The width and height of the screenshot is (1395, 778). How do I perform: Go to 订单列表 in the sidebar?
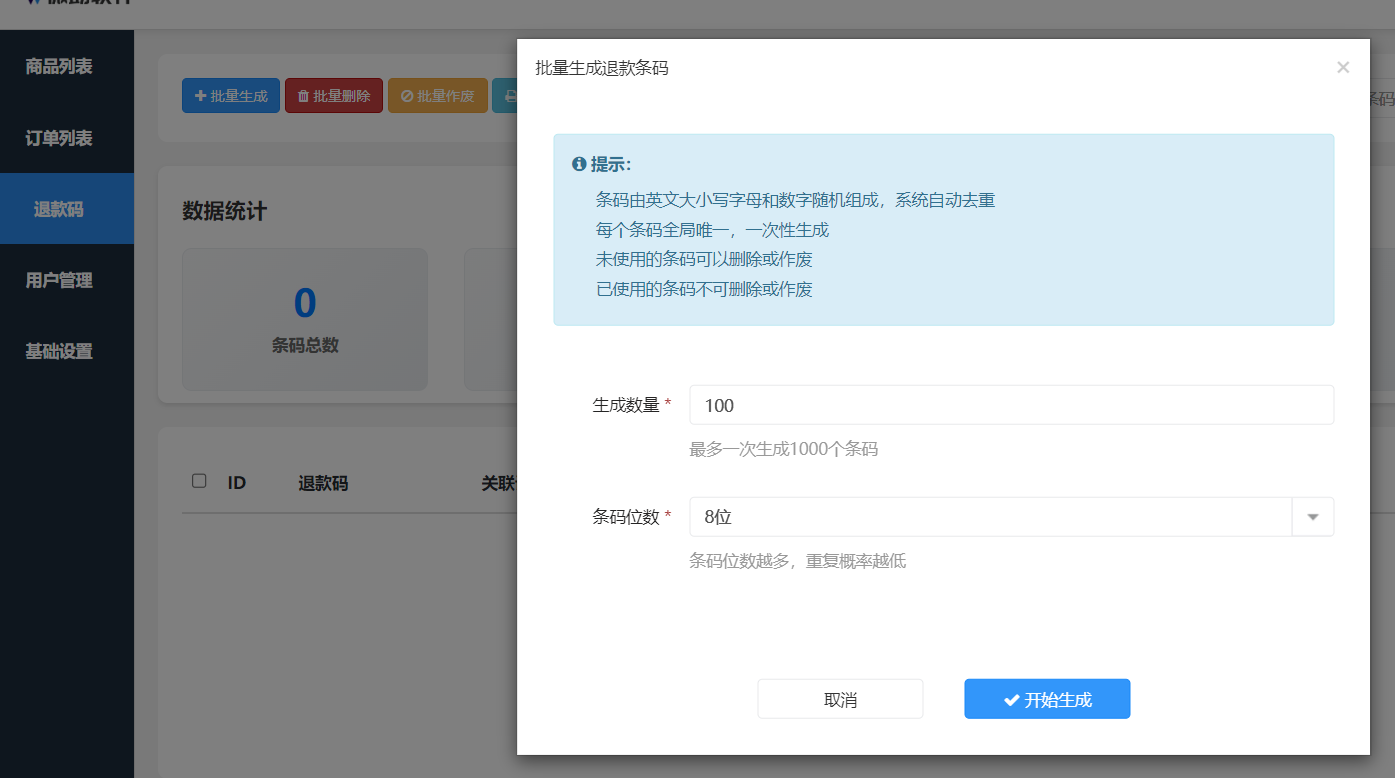(59, 138)
